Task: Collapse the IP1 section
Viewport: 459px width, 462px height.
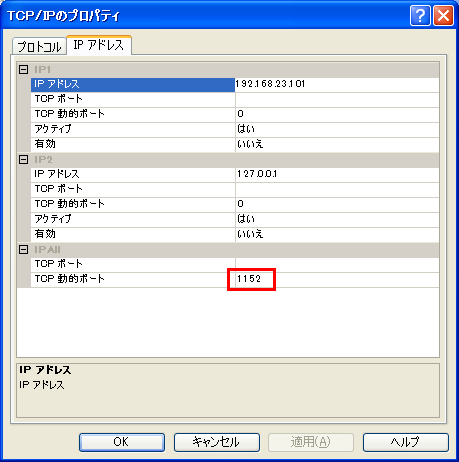Action: point(23,70)
